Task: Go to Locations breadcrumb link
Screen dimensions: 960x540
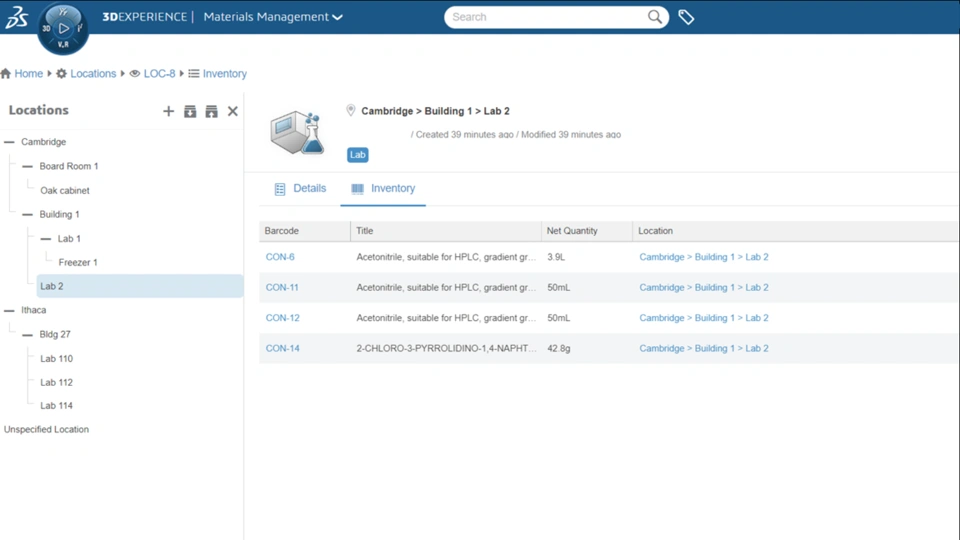Action: click(x=93, y=73)
